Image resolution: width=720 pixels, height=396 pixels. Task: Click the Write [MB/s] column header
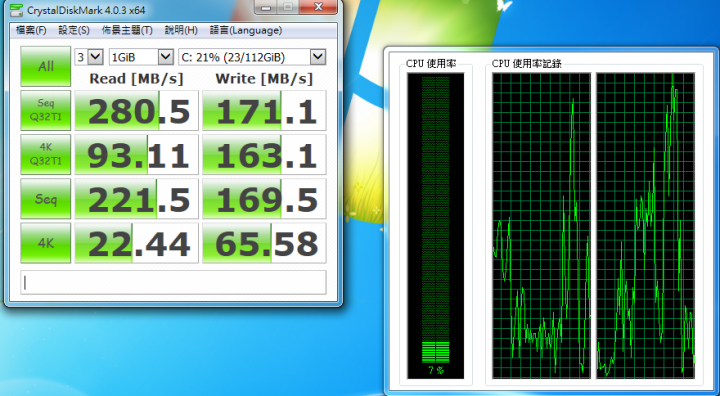(264, 79)
